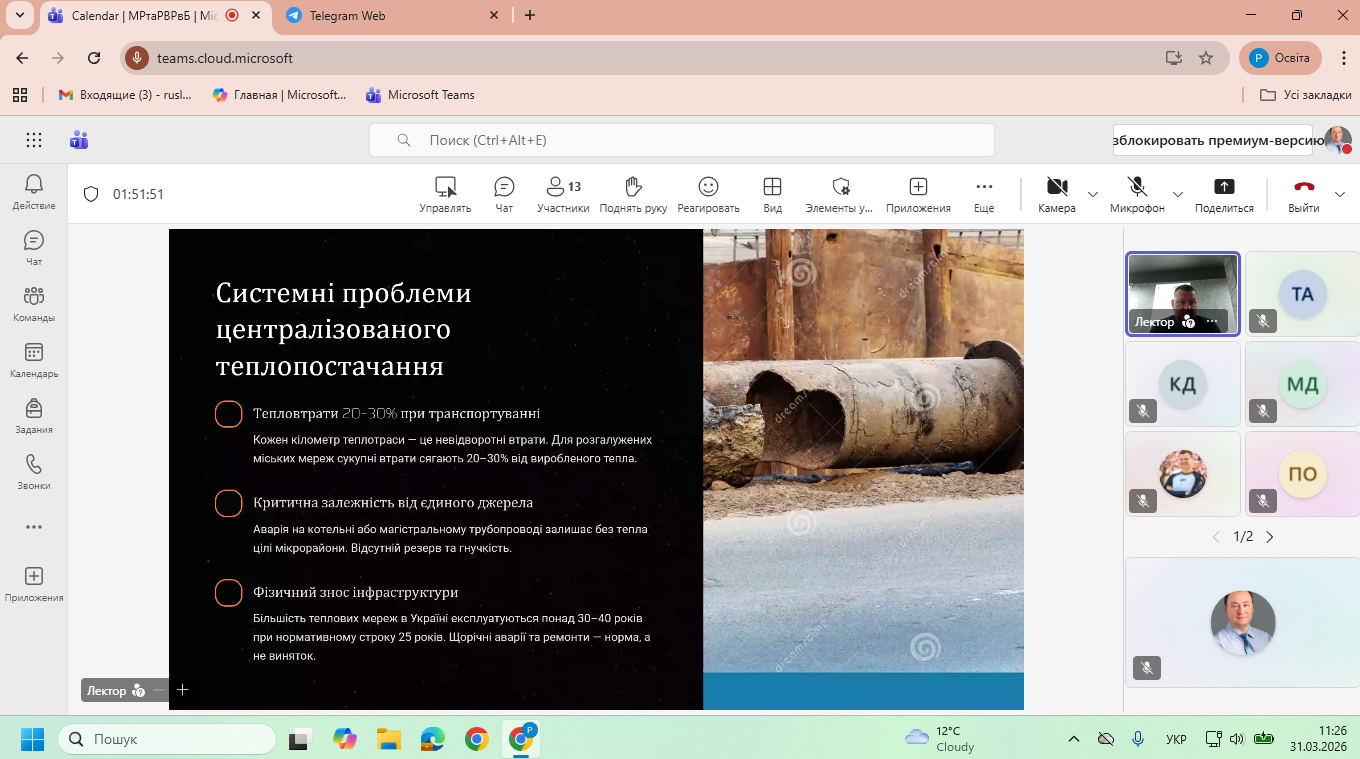Open the Реагировать reactions menu
The width and height of the screenshot is (1360, 759).
[708, 194]
